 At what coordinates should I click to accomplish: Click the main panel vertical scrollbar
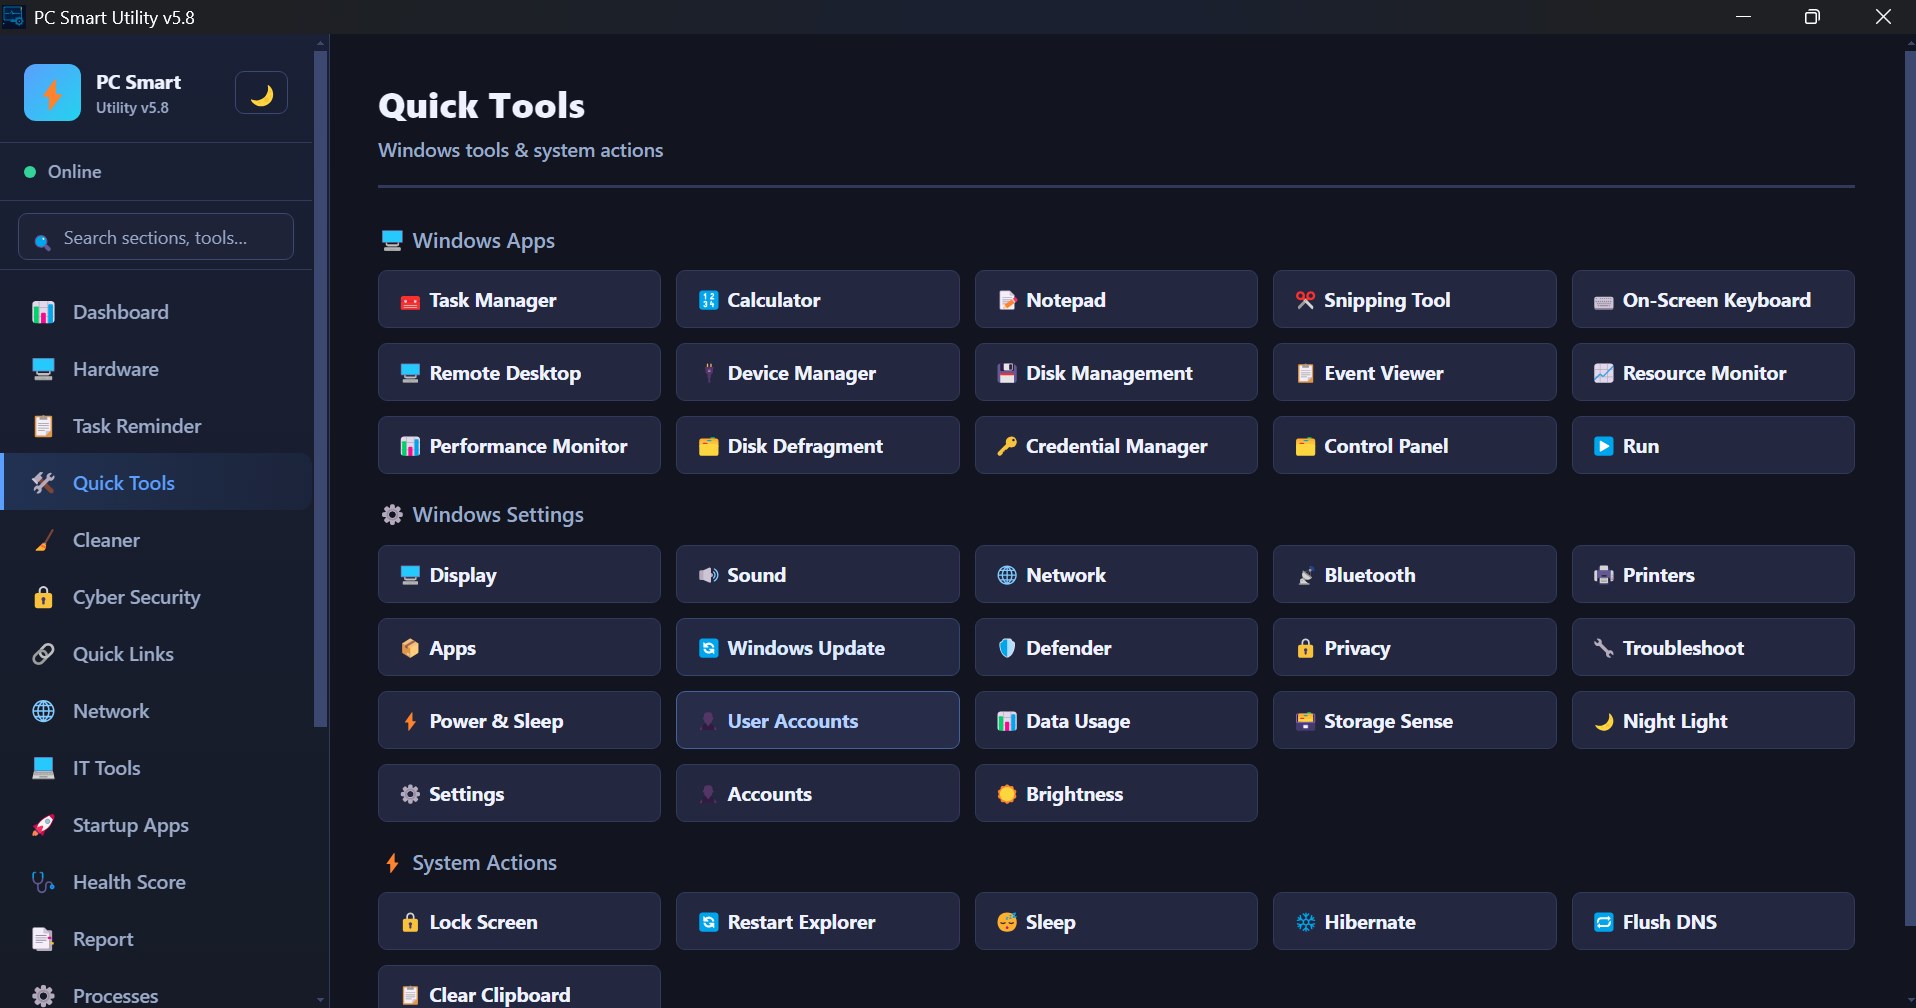coord(1910,488)
